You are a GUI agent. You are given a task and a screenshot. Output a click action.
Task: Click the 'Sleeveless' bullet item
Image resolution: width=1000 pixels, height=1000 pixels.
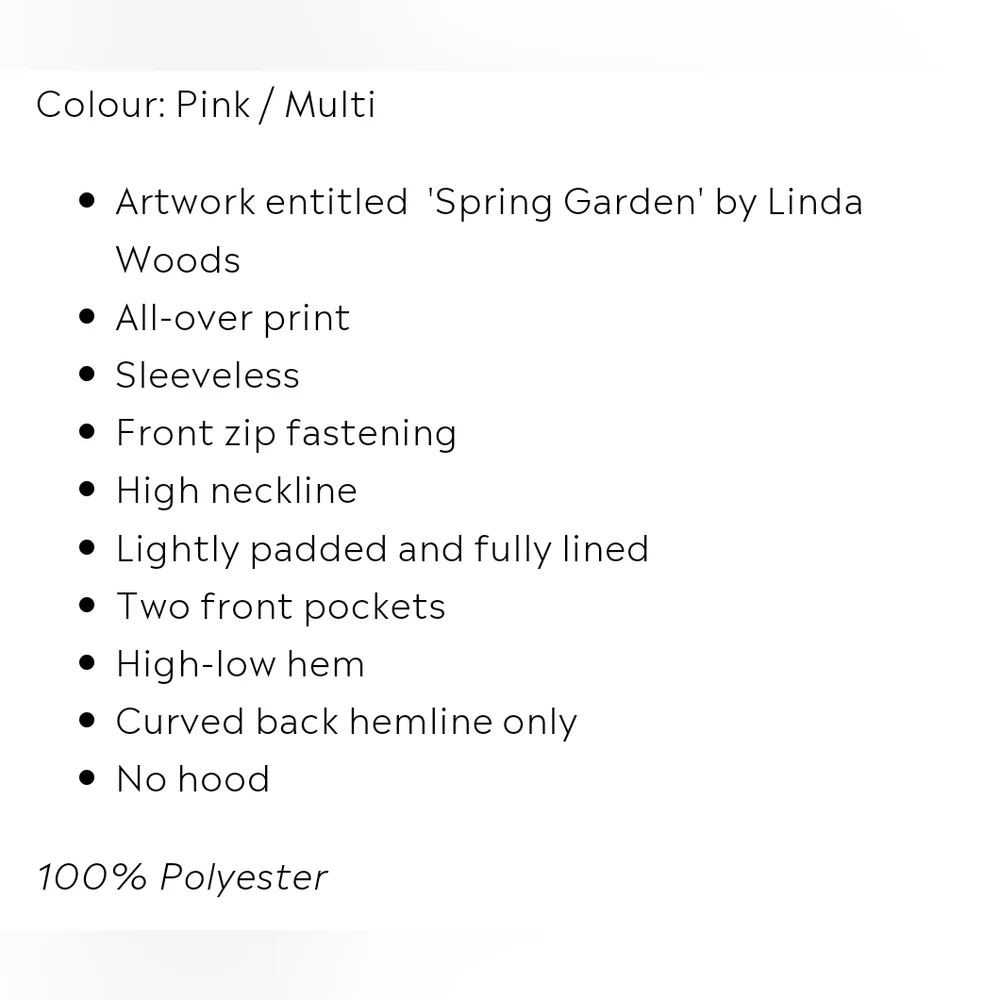point(207,374)
